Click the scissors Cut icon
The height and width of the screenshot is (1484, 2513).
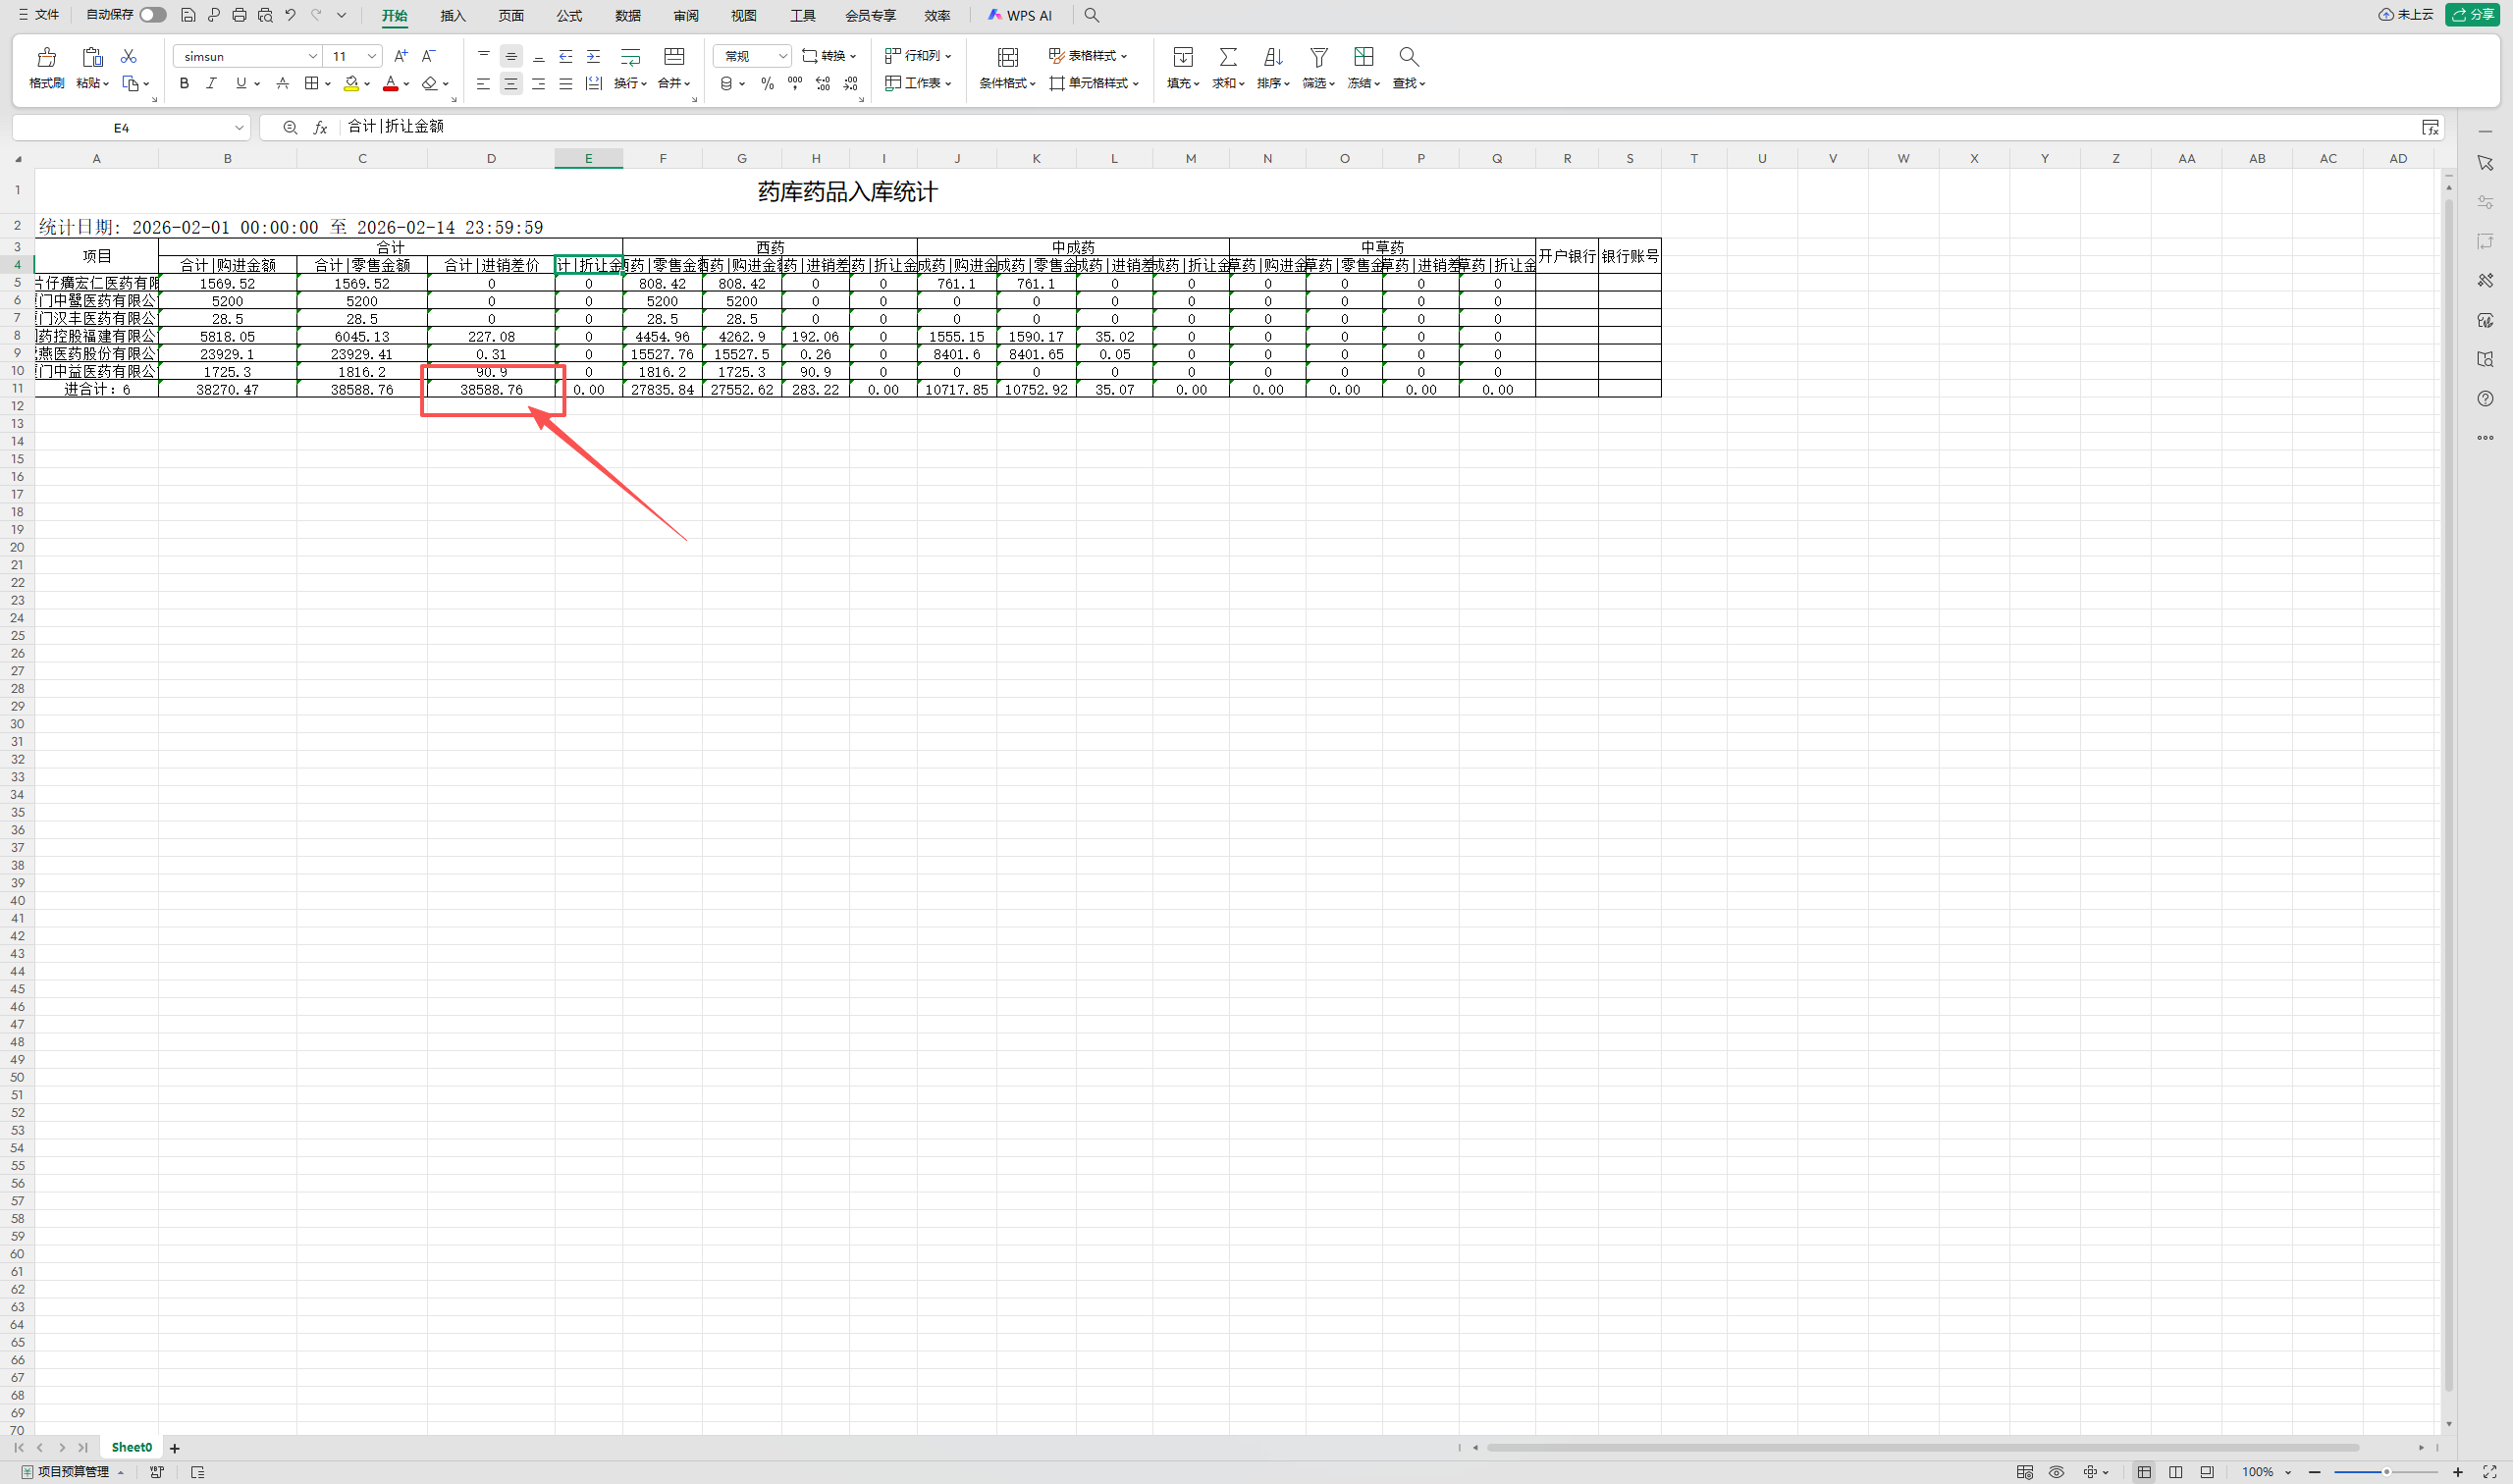[128, 57]
